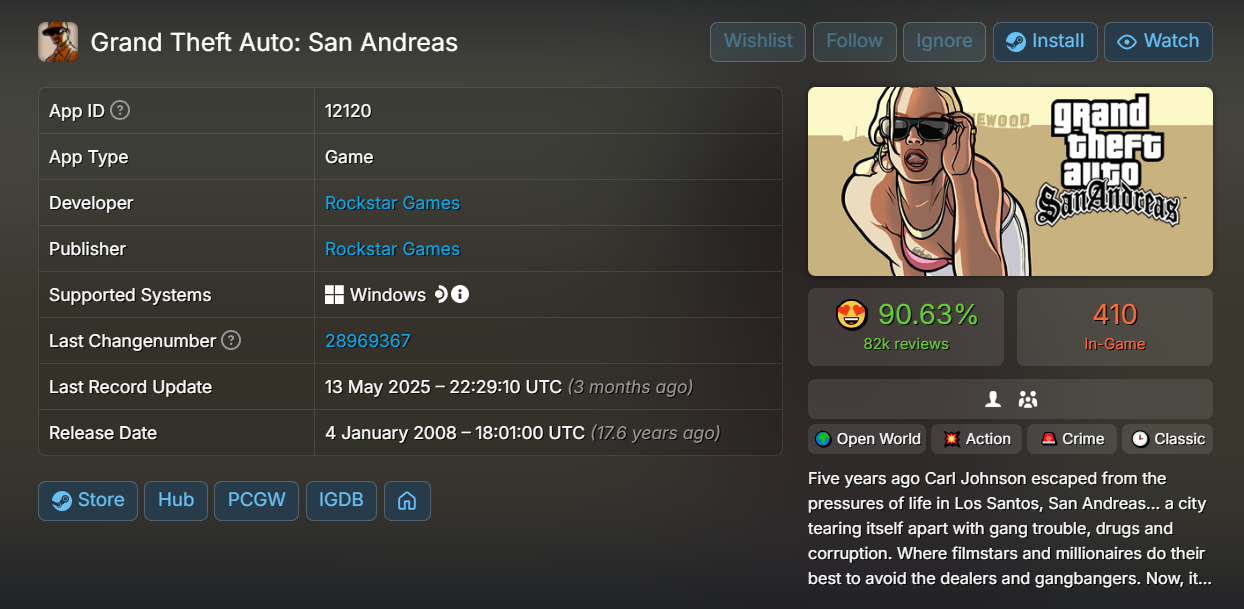Click the App ID help question icon
Image resolution: width=1244 pixels, height=609 pixels.
point(120,111)
